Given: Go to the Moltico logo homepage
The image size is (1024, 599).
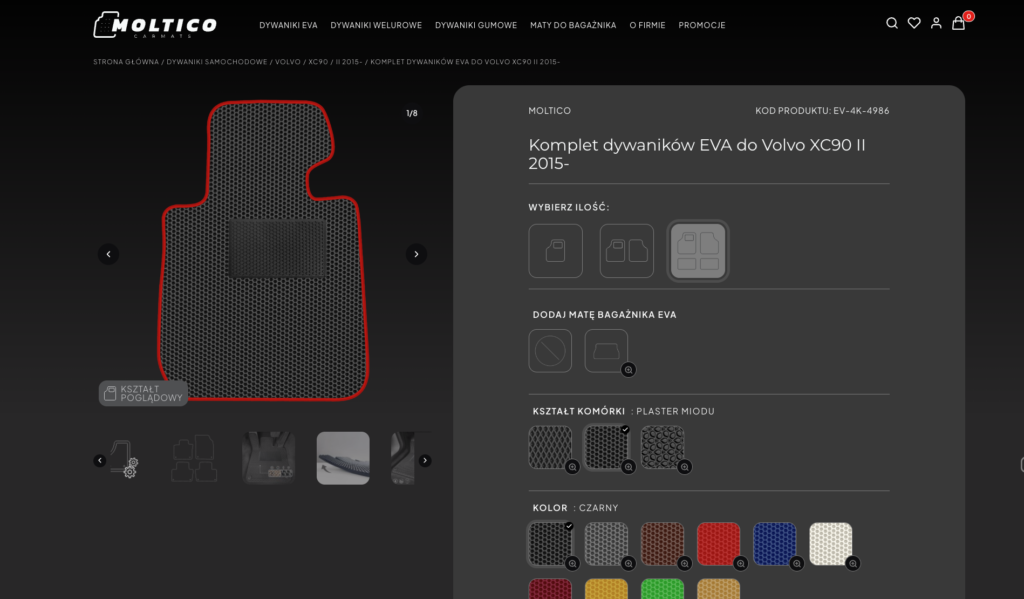Looking at the screenshot, I should [155, 25].
